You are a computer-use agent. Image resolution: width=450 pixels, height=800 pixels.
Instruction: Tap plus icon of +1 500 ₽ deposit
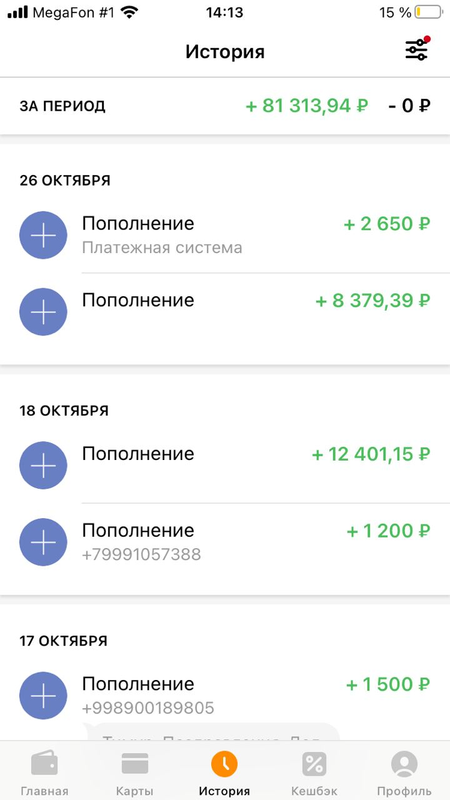click(x=43, y=695)
